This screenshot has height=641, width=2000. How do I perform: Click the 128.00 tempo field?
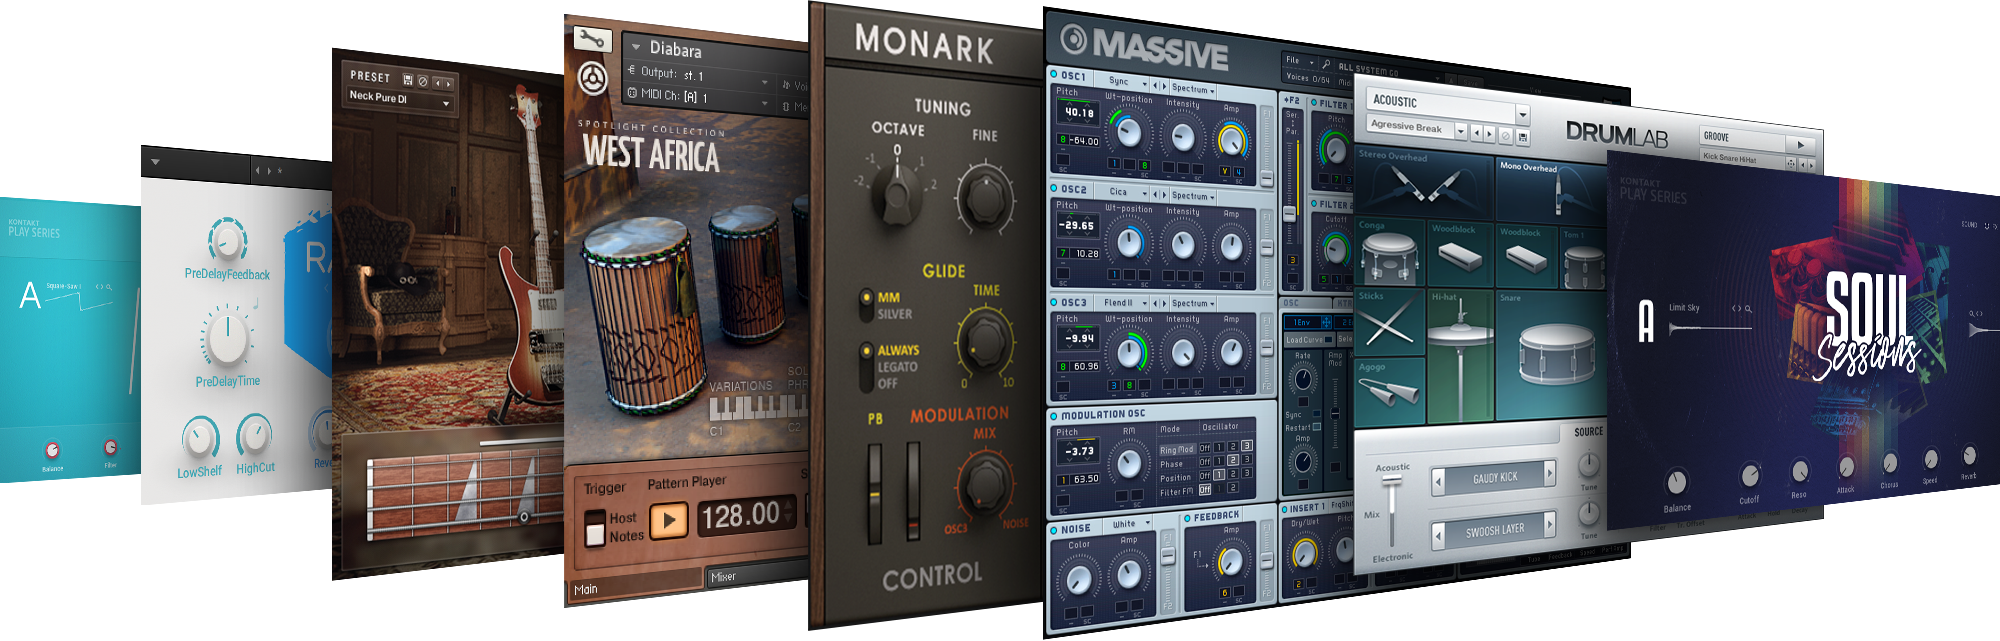pyautogui.click(x=746, y=516)
